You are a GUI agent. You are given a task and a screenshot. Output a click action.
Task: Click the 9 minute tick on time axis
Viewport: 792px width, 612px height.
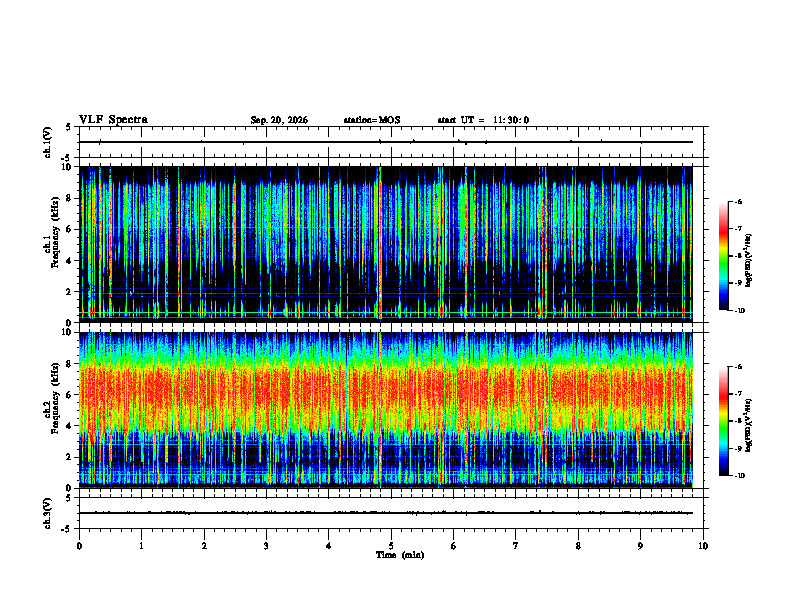click(640, 546)
